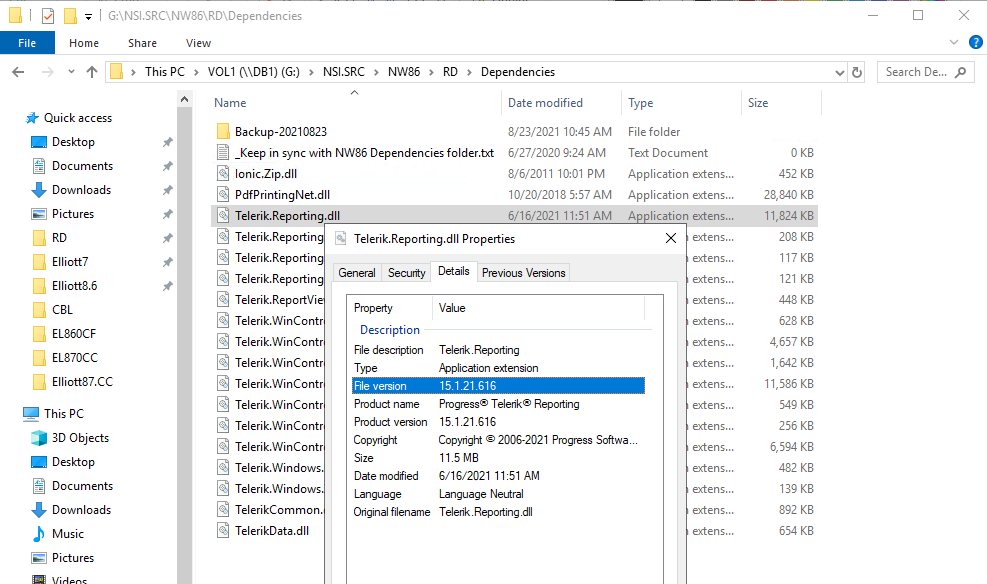Image resolution: width=987 pixels, height=584 pixels.
Task: Close the Telerik.Reporting.dll Properties dialog
Action: tap(671, 238)
